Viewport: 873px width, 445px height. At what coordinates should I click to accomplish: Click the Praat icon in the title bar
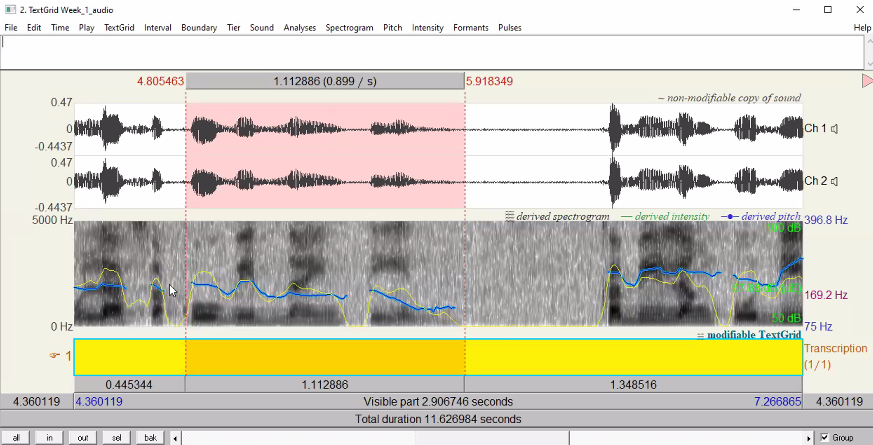[9, 9]
